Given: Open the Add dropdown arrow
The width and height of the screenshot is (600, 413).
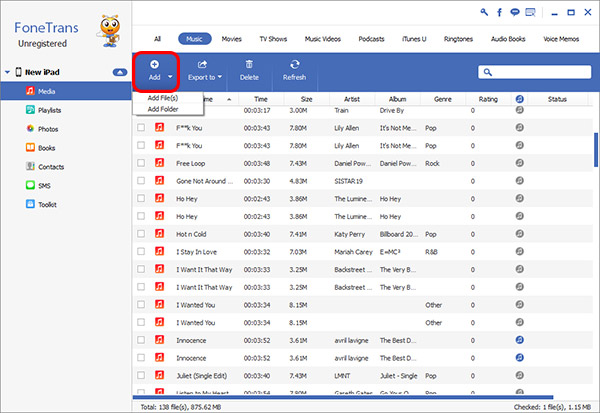Looking at the screenshot, I should (170, 76).
